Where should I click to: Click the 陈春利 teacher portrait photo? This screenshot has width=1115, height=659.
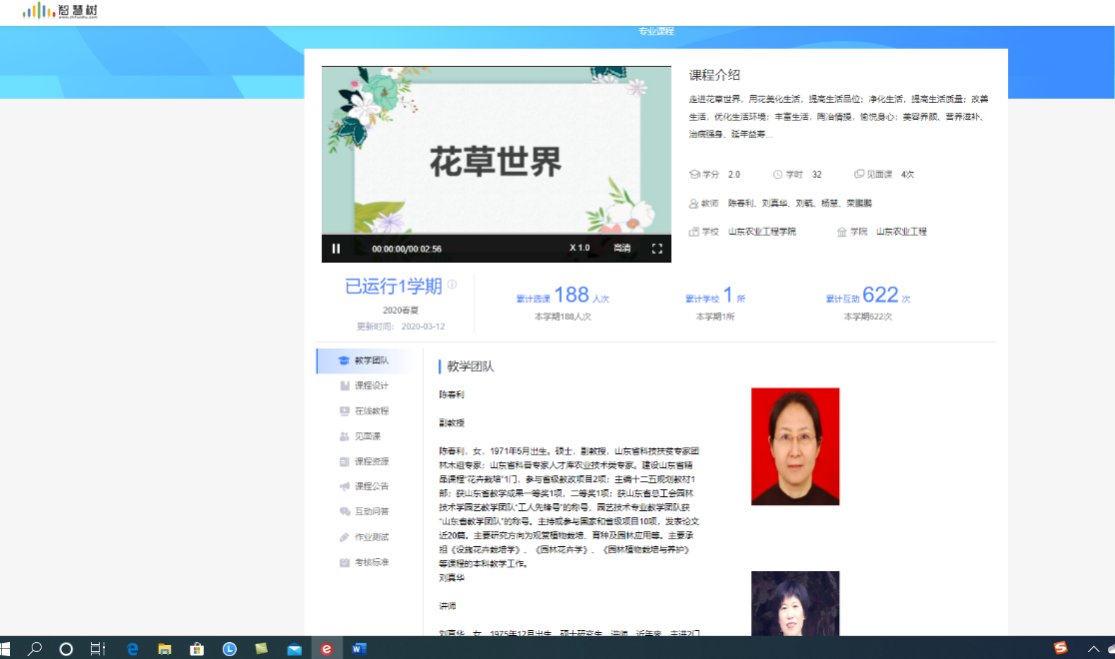795,446
